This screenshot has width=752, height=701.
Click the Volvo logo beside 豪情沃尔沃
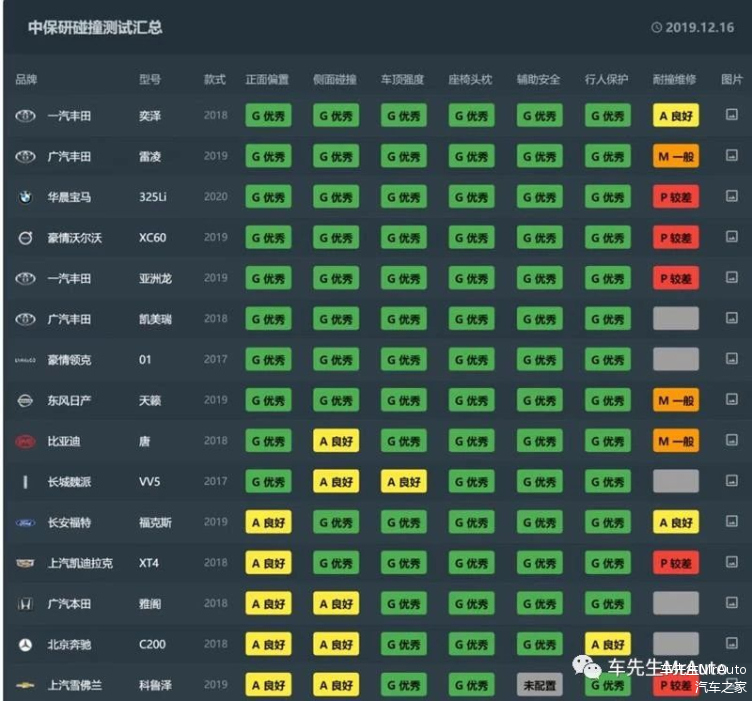pos(25,238)
